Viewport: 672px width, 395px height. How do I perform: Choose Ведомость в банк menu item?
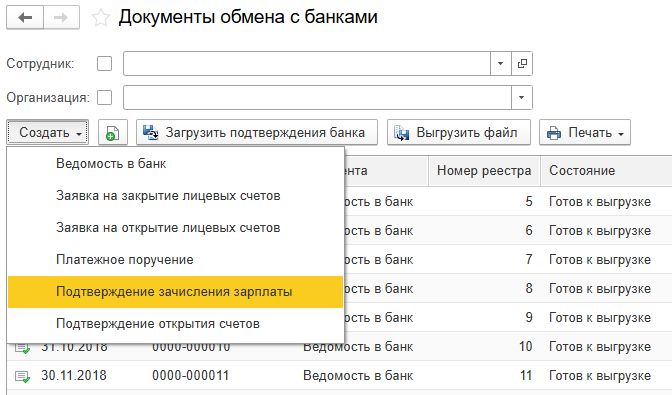[175, 164]
